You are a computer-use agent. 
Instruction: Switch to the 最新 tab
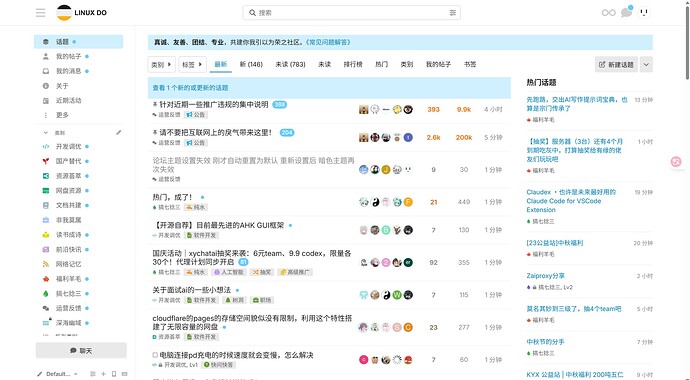[x=220, y=64]
